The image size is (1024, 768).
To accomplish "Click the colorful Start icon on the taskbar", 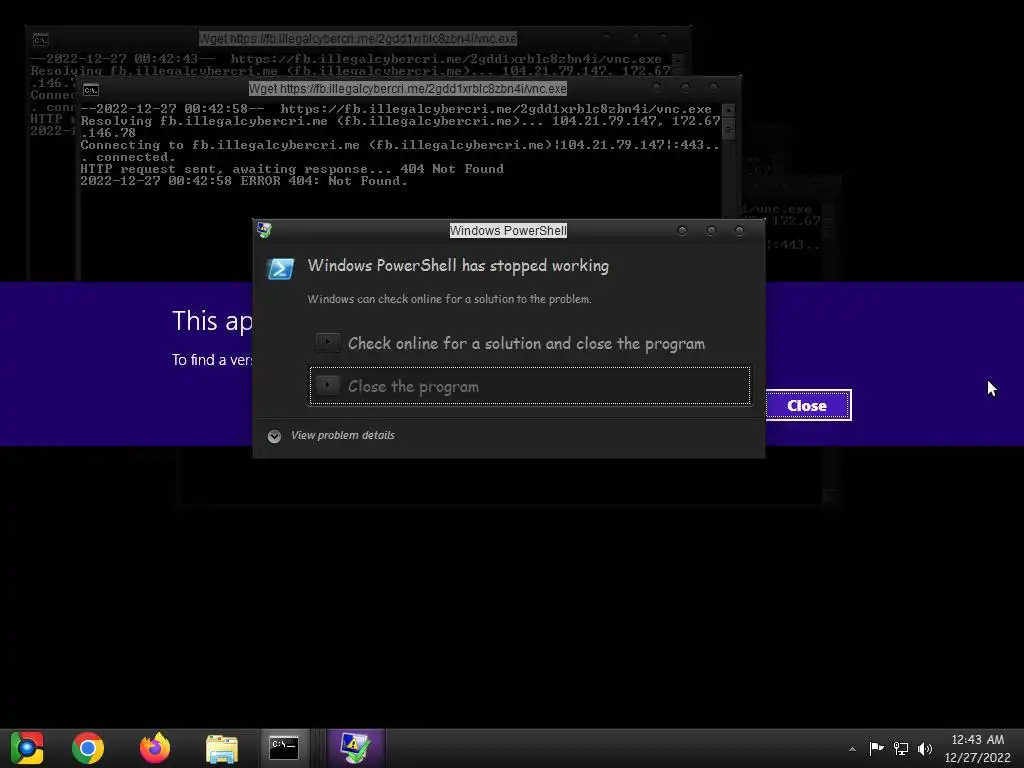I will 26,748.
